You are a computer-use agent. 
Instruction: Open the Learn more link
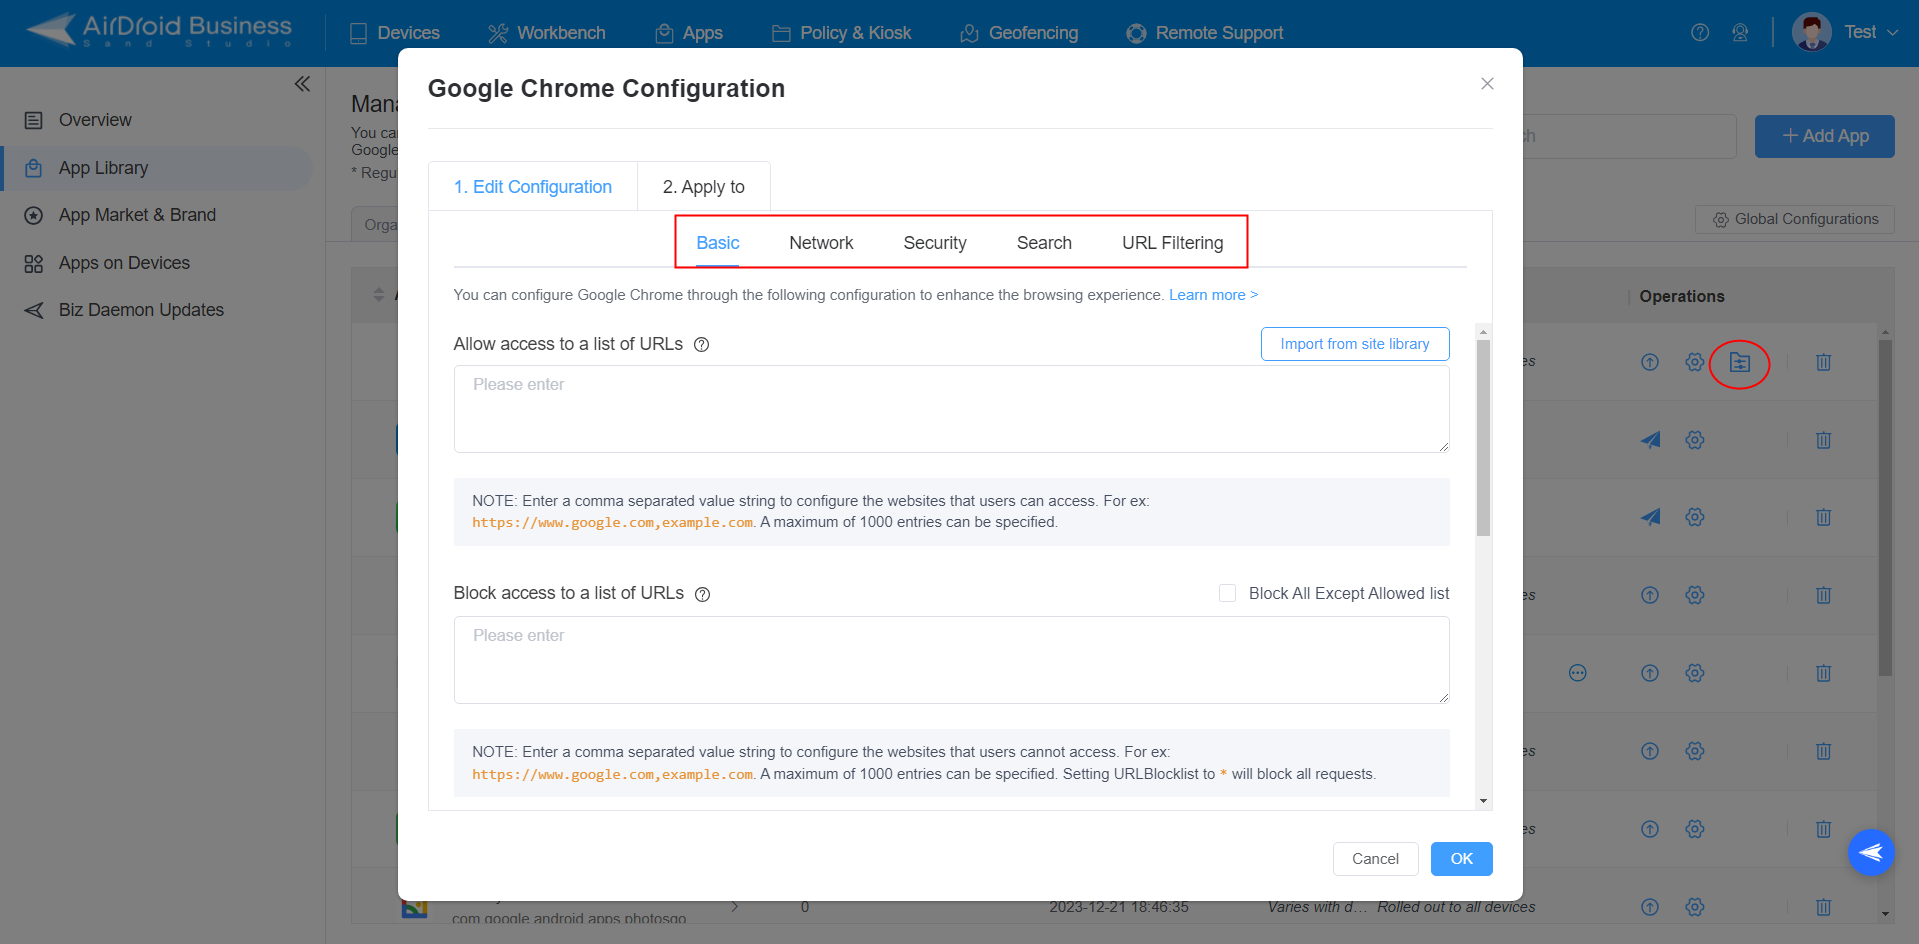coord(1212,294)
